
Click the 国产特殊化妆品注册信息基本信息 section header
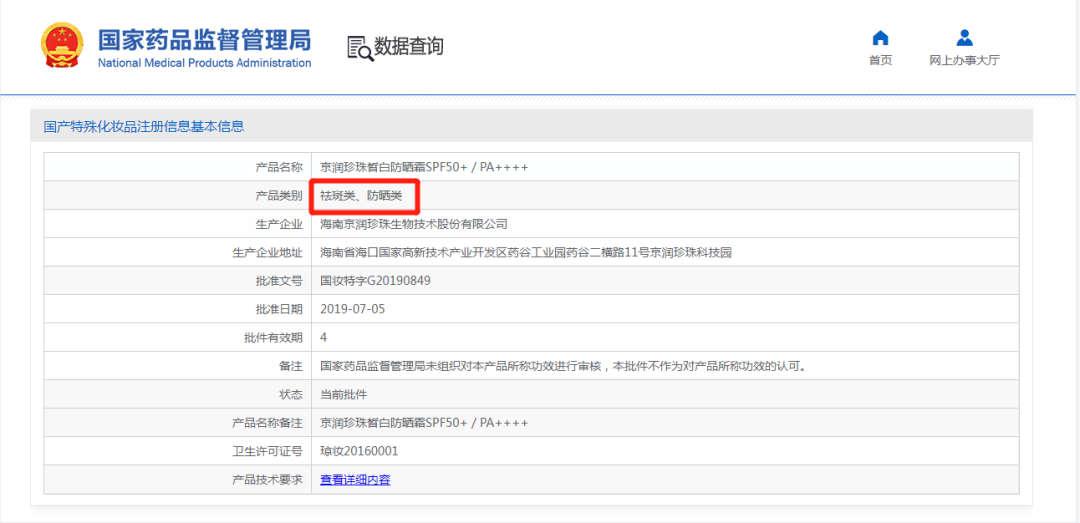coord(144,127)
